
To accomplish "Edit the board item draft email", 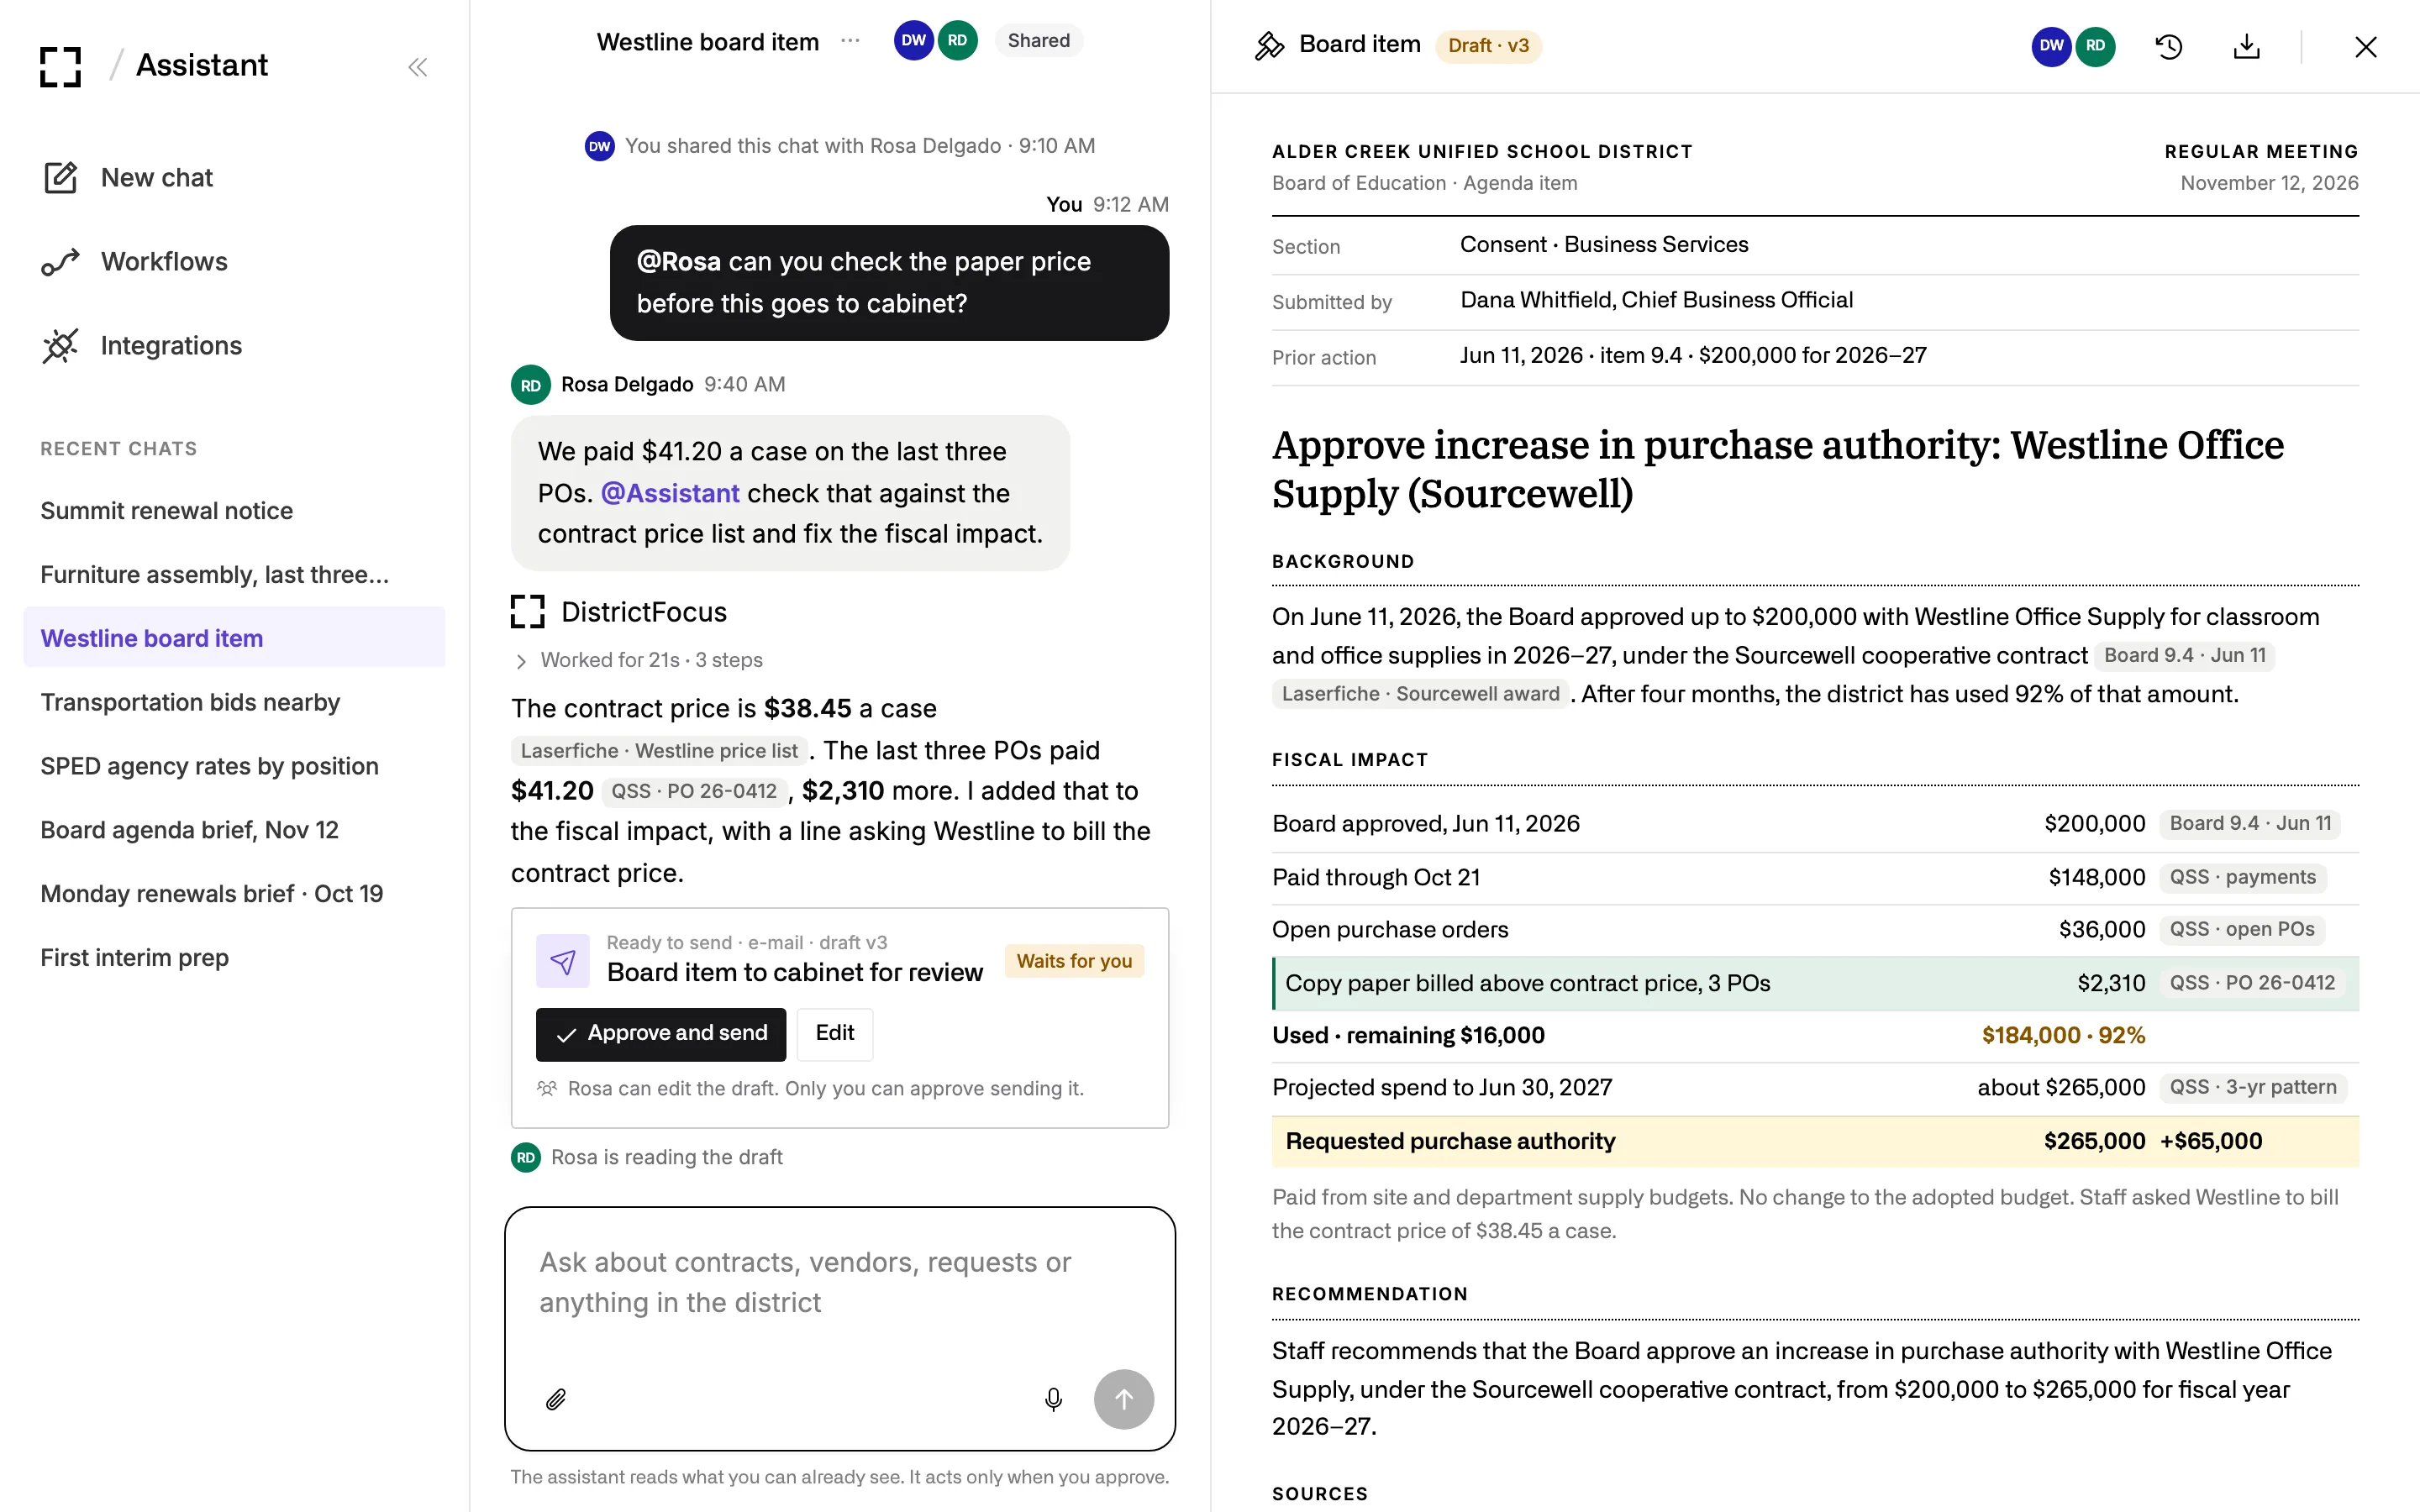I will (x=835, y=1033).
